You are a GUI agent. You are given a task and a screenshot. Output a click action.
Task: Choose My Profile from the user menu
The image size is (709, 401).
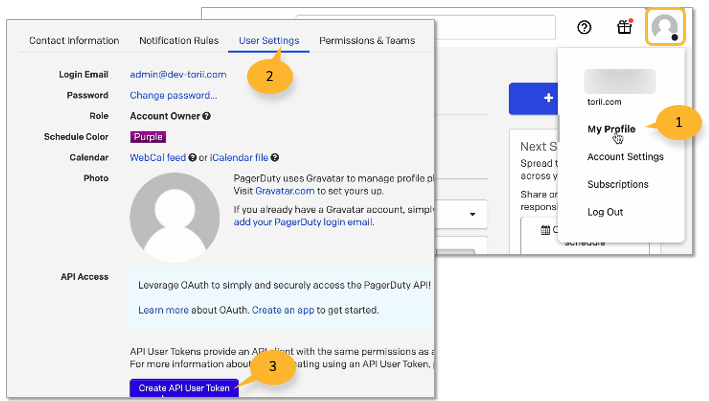pos(611,129)
